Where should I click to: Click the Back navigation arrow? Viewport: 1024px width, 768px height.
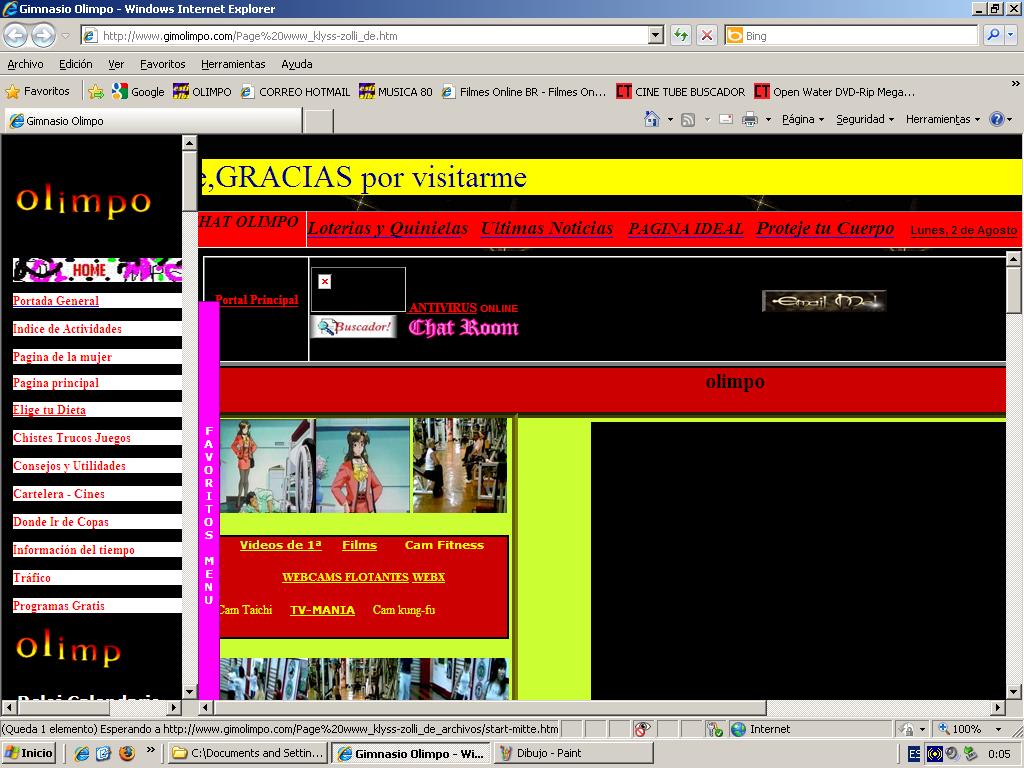(x=16, y=36)
